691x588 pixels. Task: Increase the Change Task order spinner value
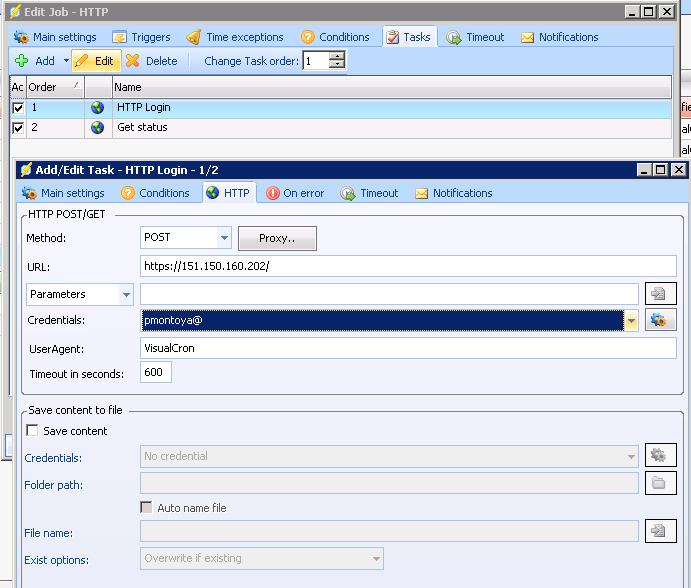point(337,56)
